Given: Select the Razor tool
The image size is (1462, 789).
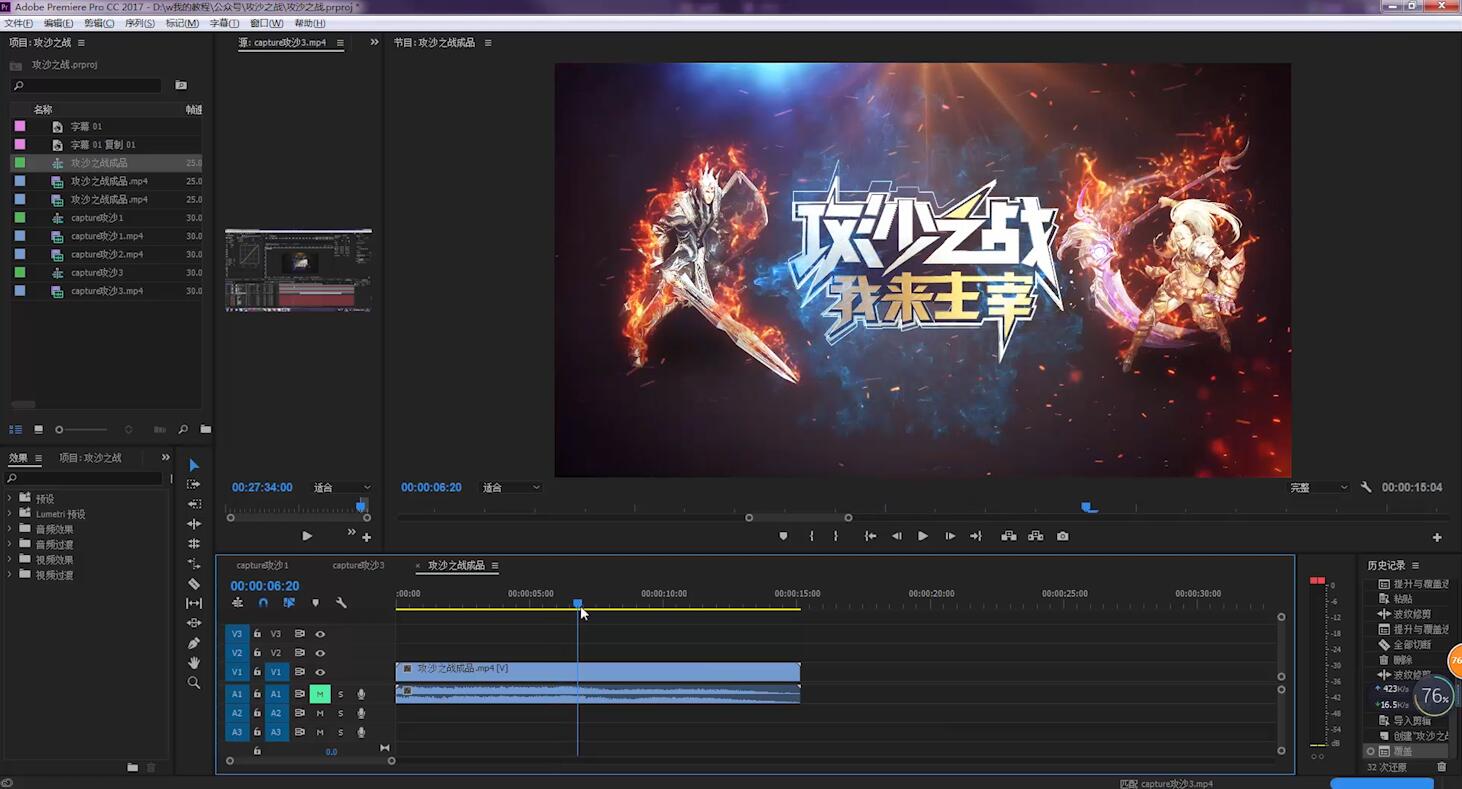Looking at the screenshot, I should coord(194,584).
